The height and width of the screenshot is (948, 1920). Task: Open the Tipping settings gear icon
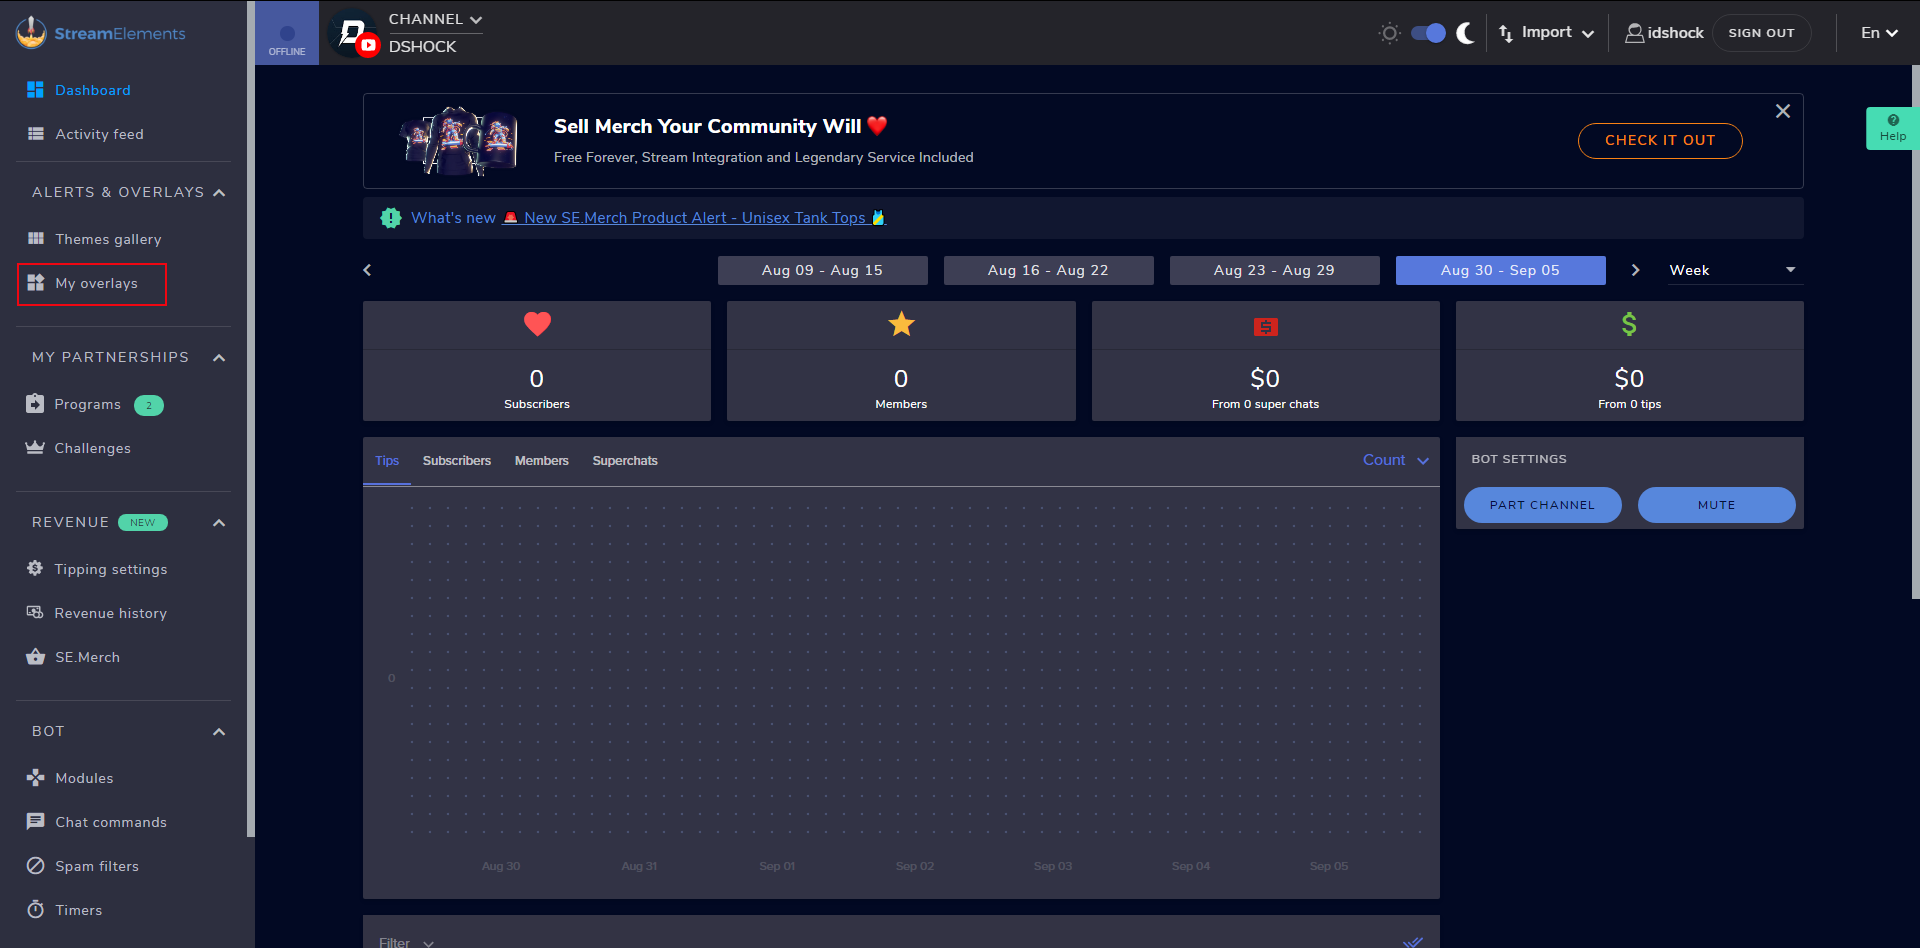coord(35,569)
